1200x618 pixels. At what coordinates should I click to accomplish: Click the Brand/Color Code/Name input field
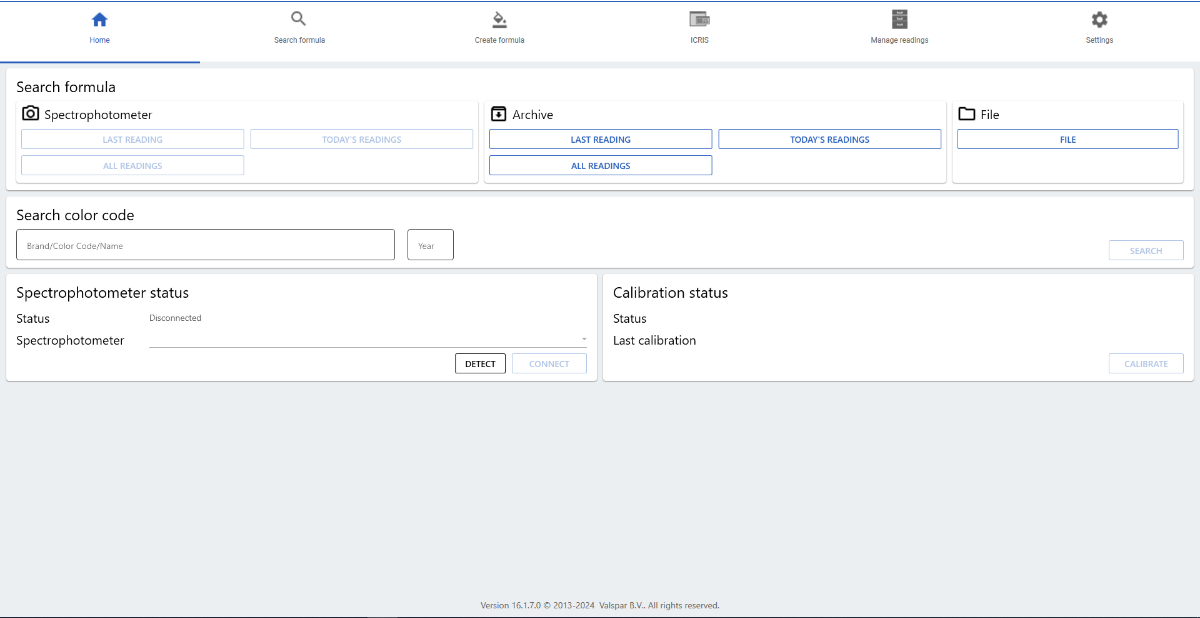coord(205,244)
